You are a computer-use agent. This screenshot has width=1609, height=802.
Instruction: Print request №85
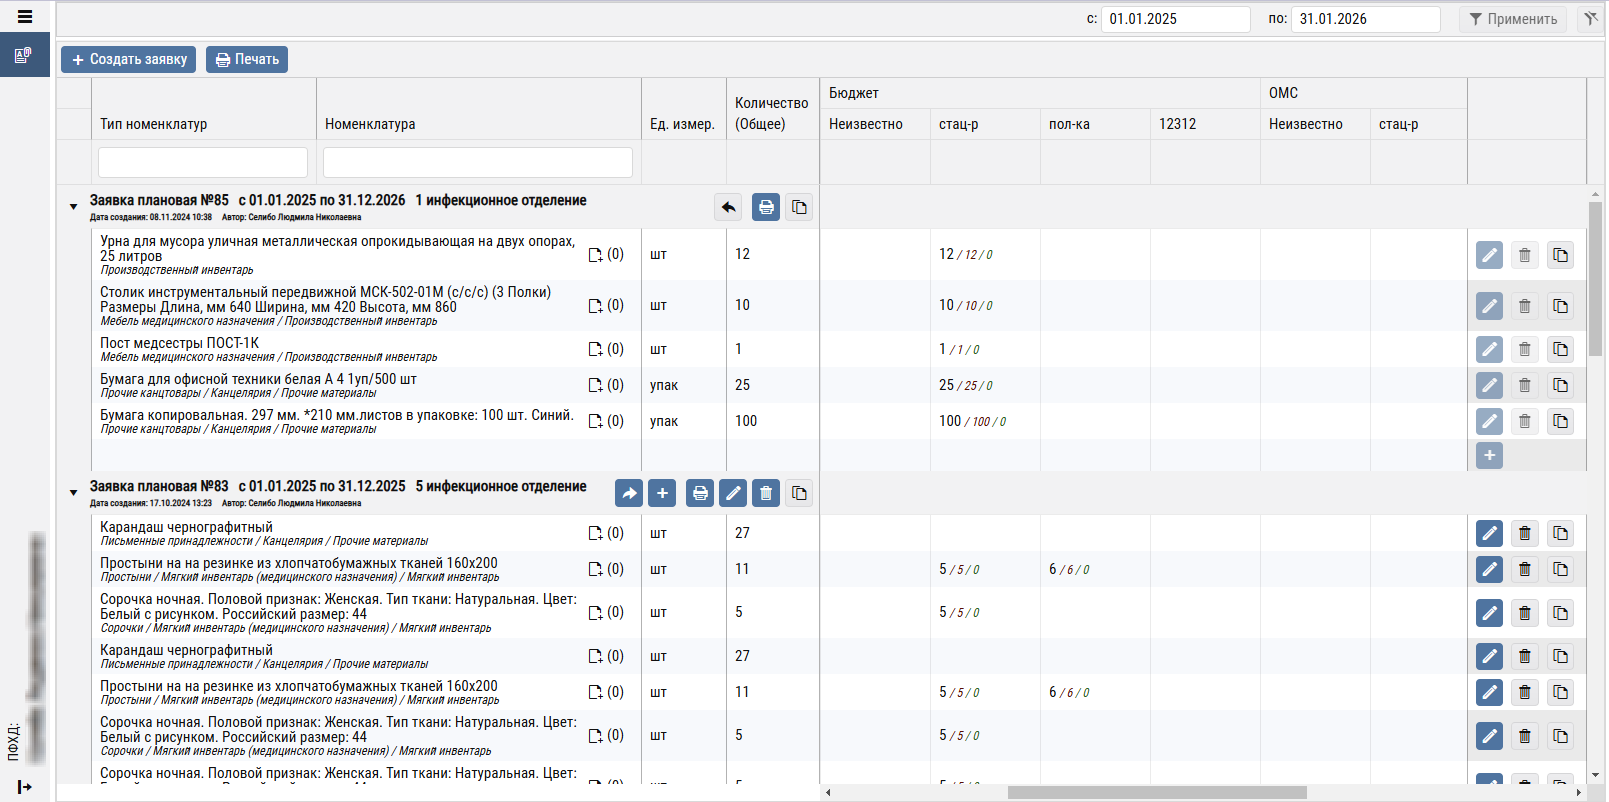click(766, 207)
